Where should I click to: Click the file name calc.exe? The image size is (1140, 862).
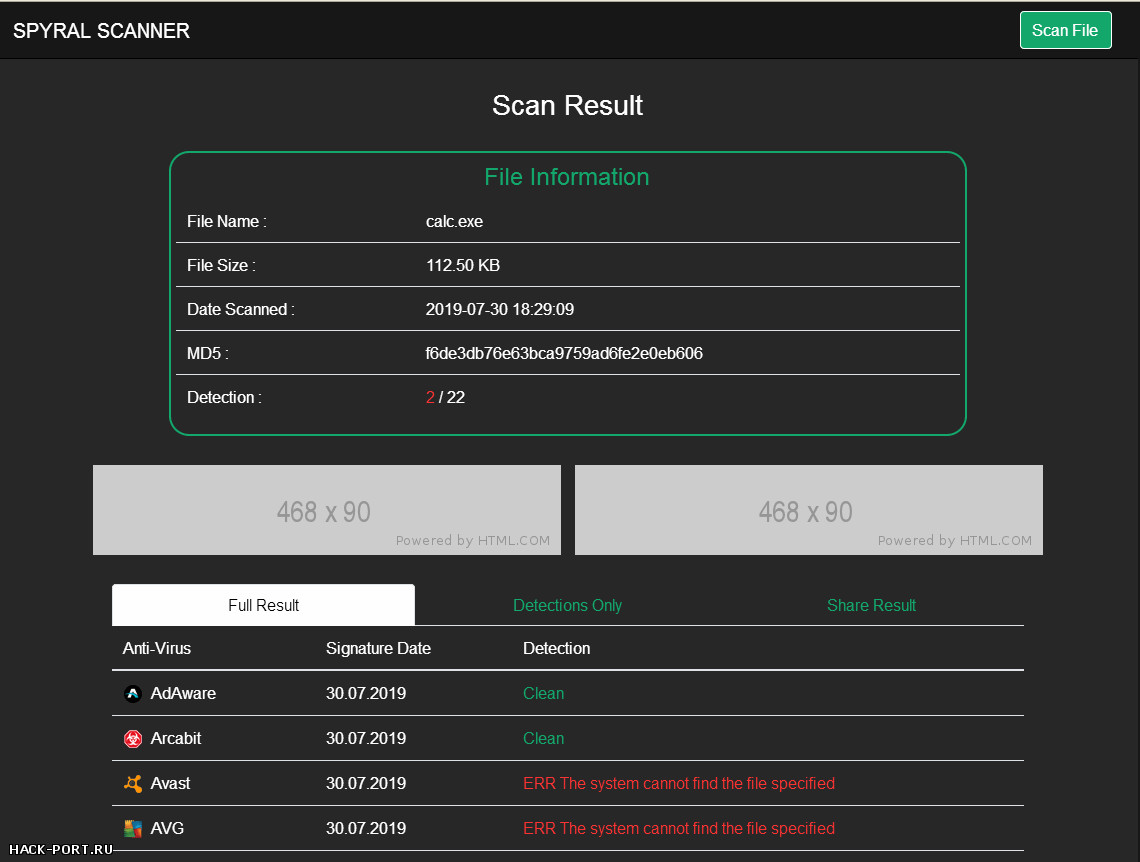click(454, 222)
